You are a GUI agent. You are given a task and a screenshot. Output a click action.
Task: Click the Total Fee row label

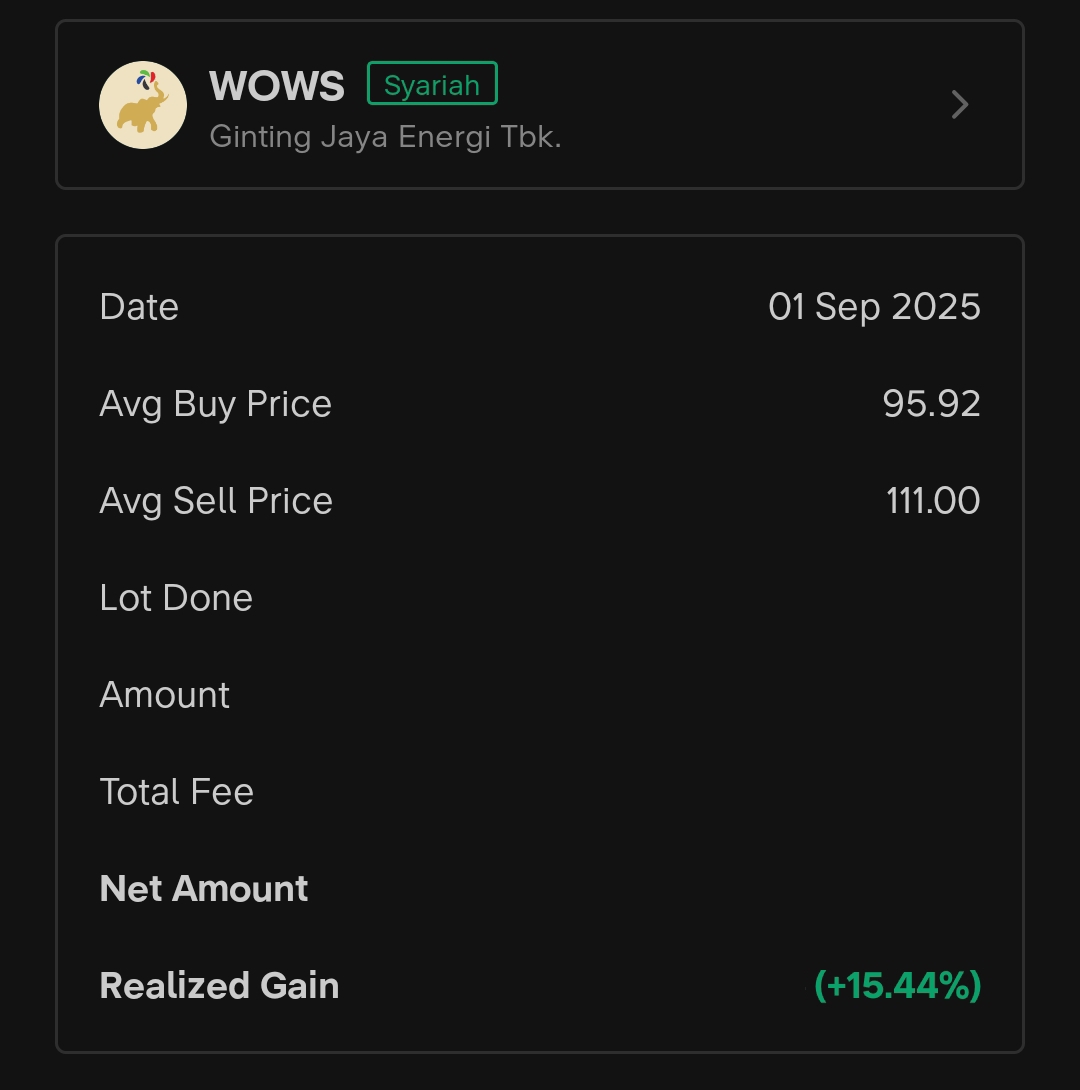(176, 792)
